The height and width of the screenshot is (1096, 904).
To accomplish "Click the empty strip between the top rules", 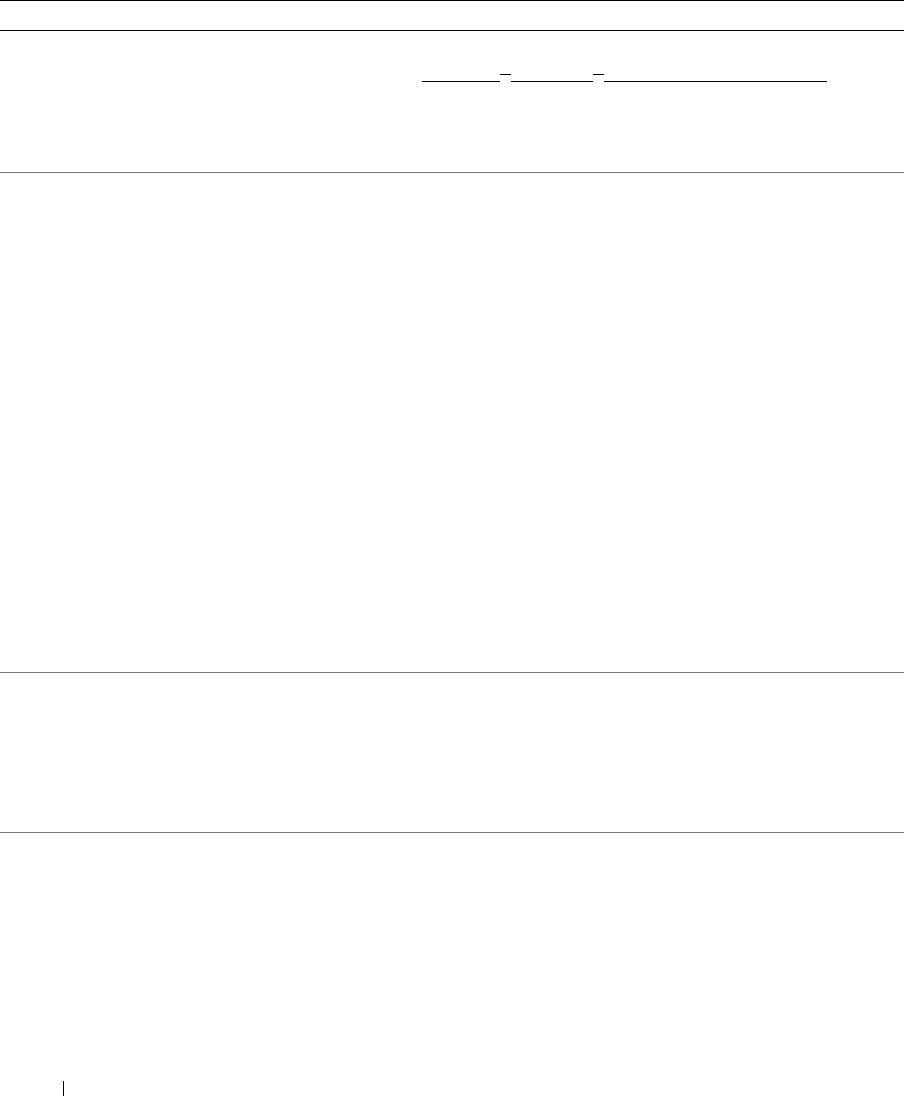I will click(452, 16).
